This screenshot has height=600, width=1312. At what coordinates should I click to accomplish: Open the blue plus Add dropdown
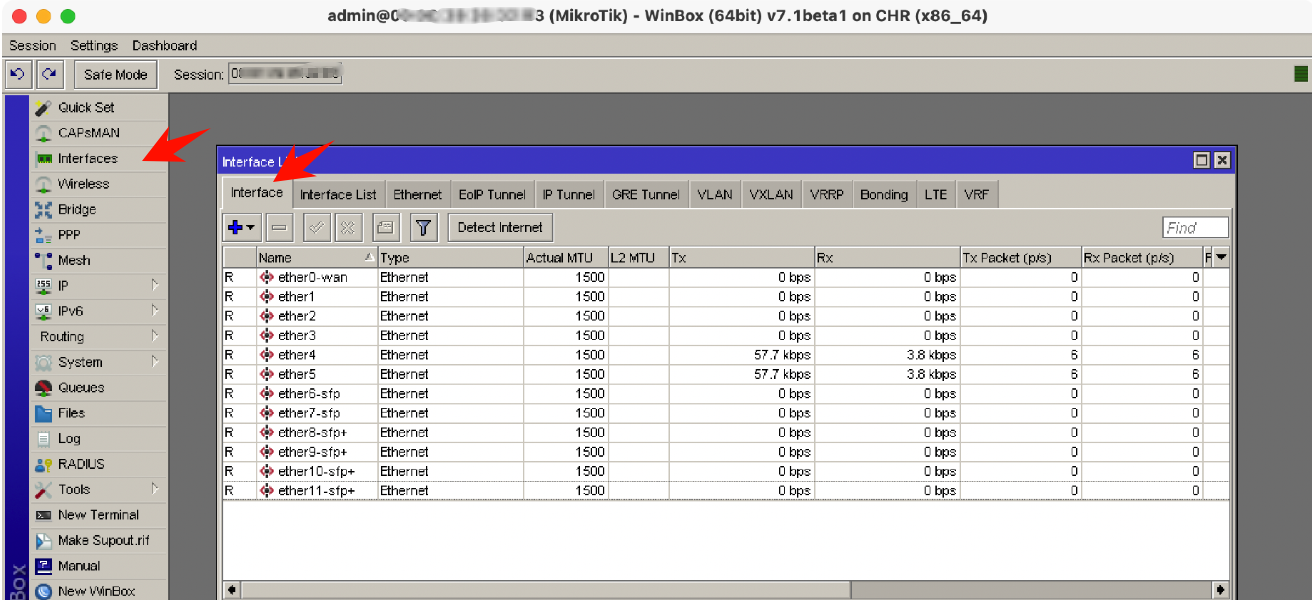(x=242, y=228)
